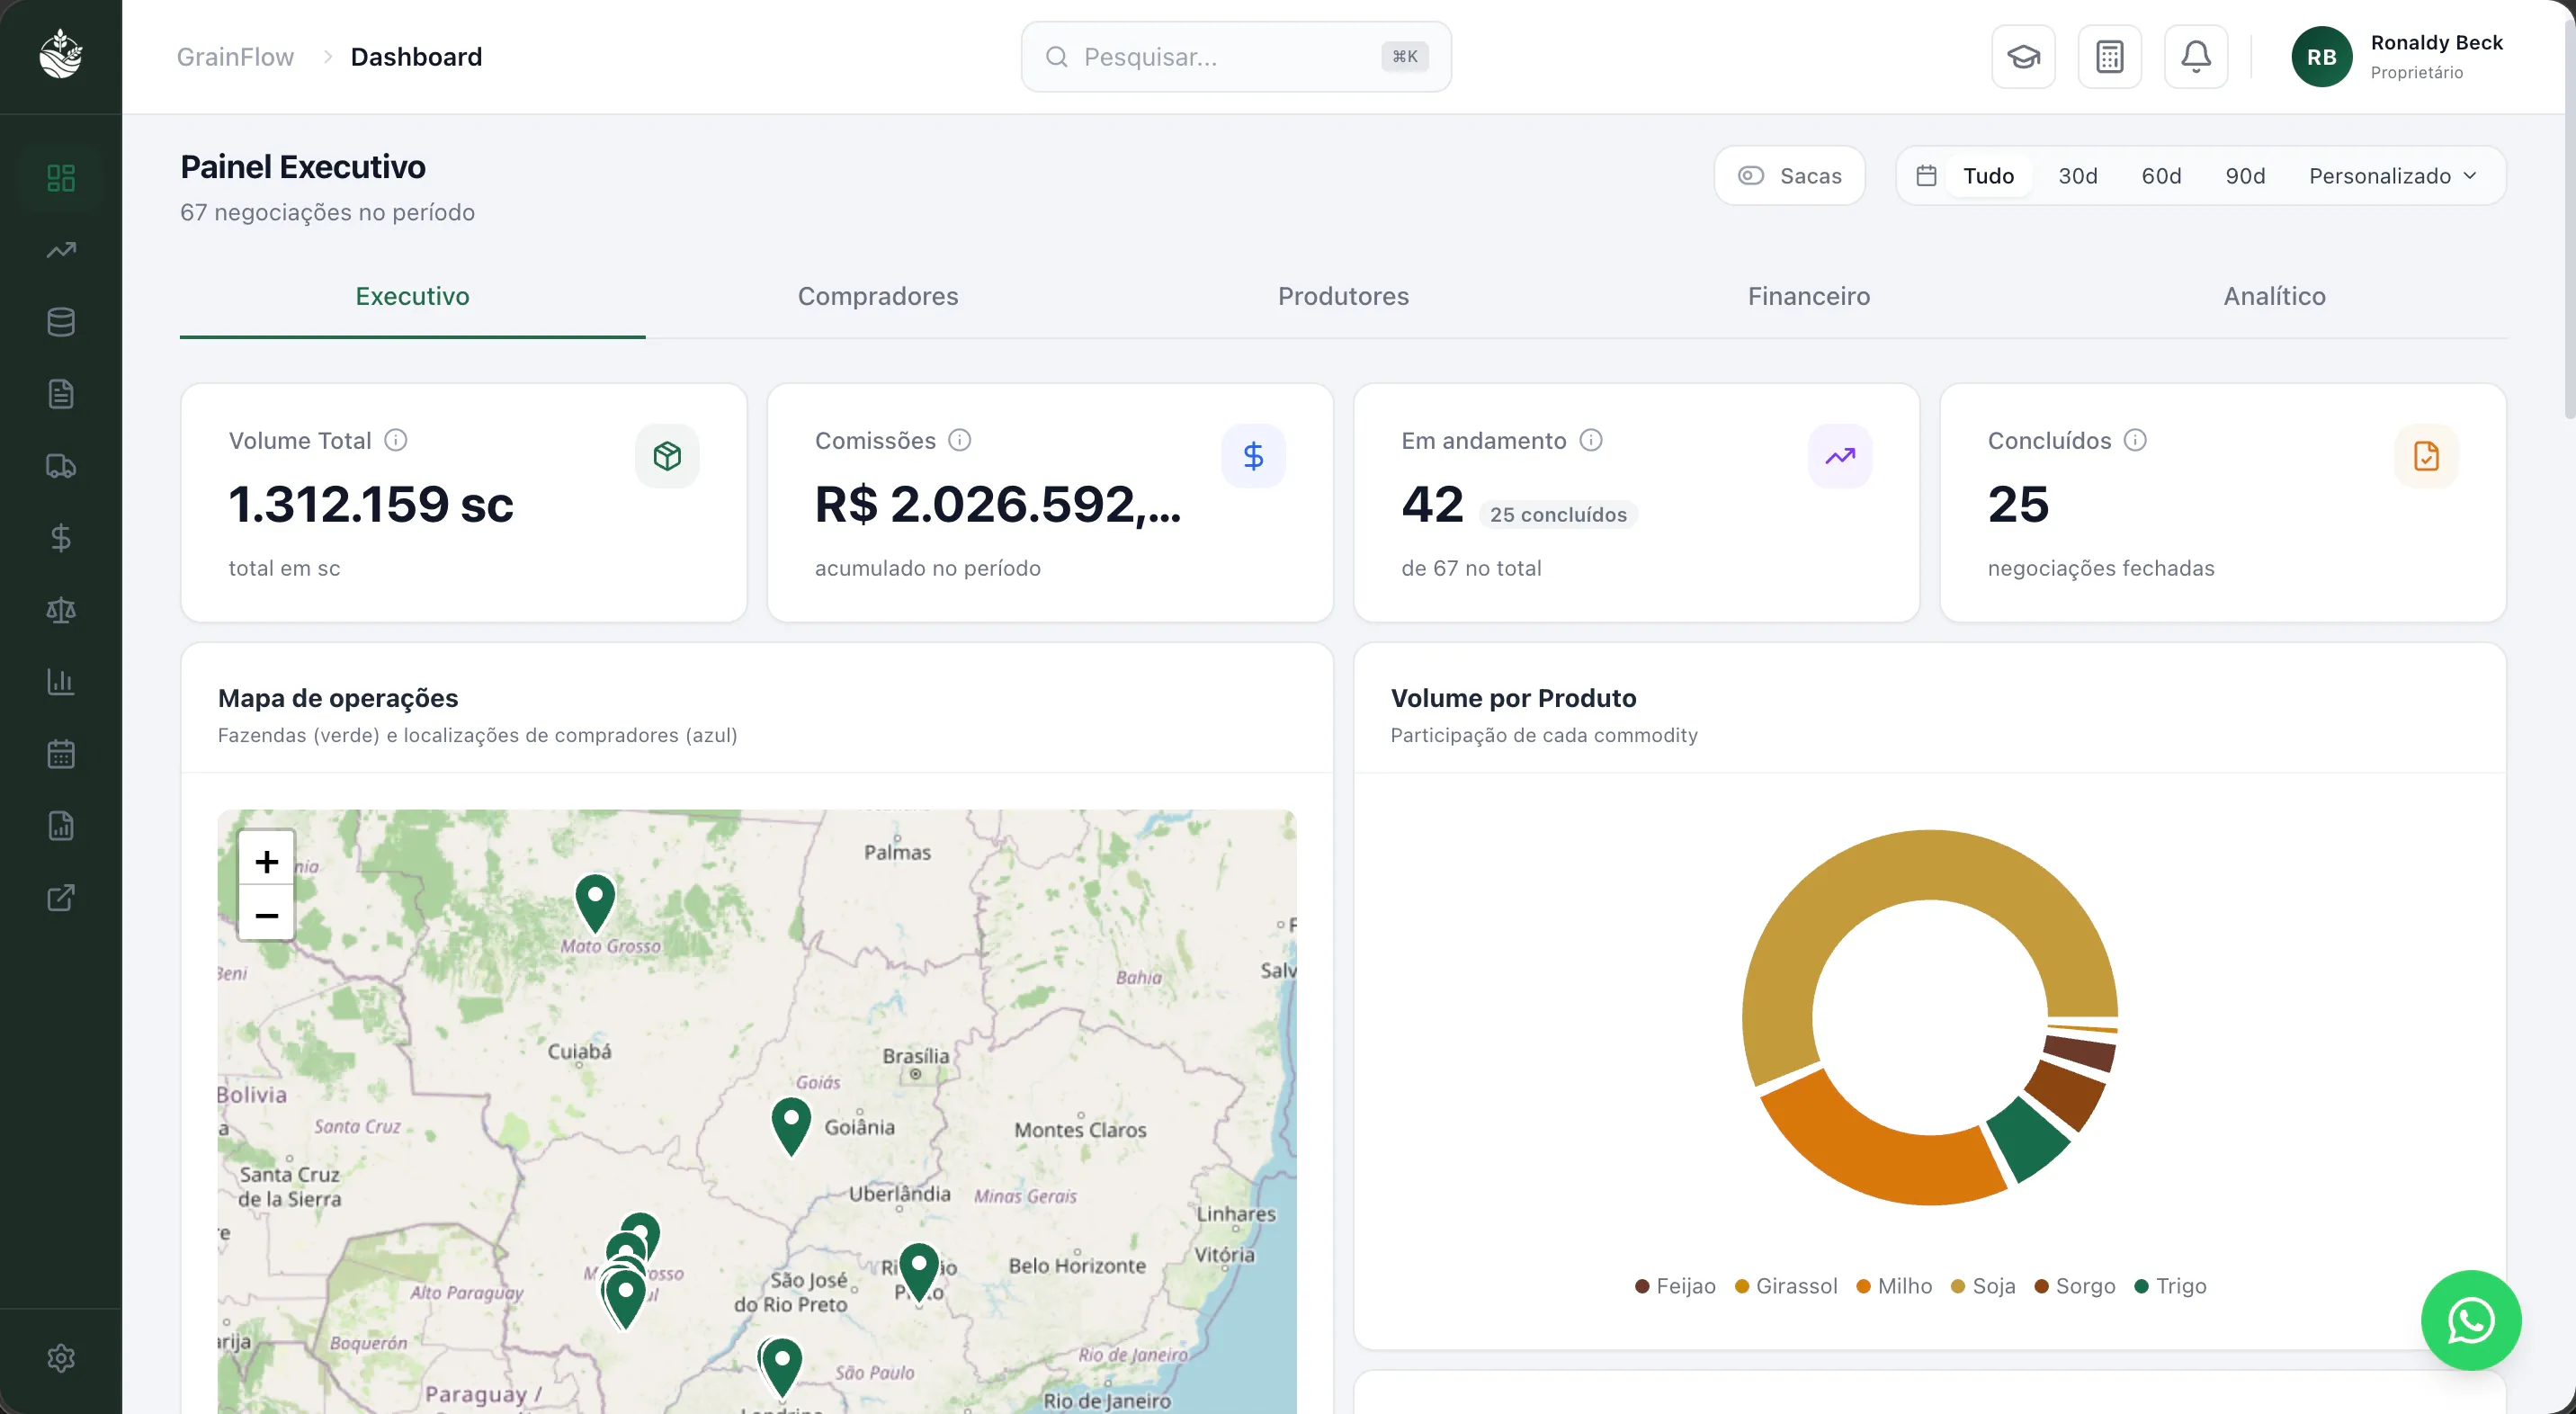Select the Tudo period filter
The width and height of the screenshot is (2576, 1414).
pyautogui.click(x=1988, y=176)
